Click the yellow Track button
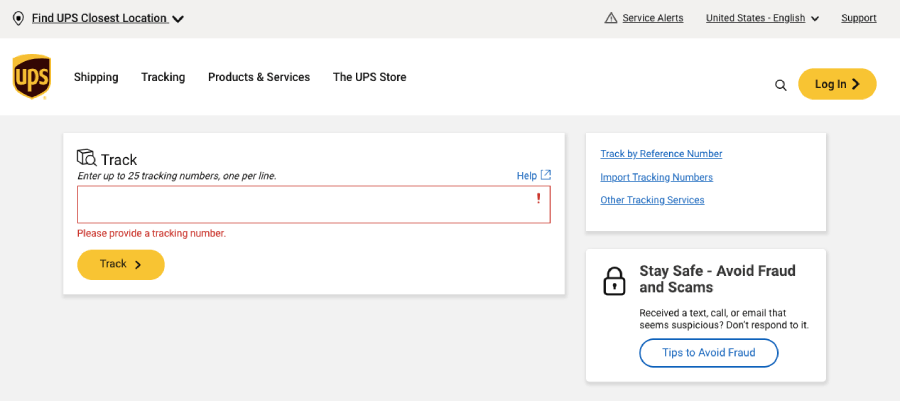The height and width of the screenshot is (401, 900). [x=121, y=264]
